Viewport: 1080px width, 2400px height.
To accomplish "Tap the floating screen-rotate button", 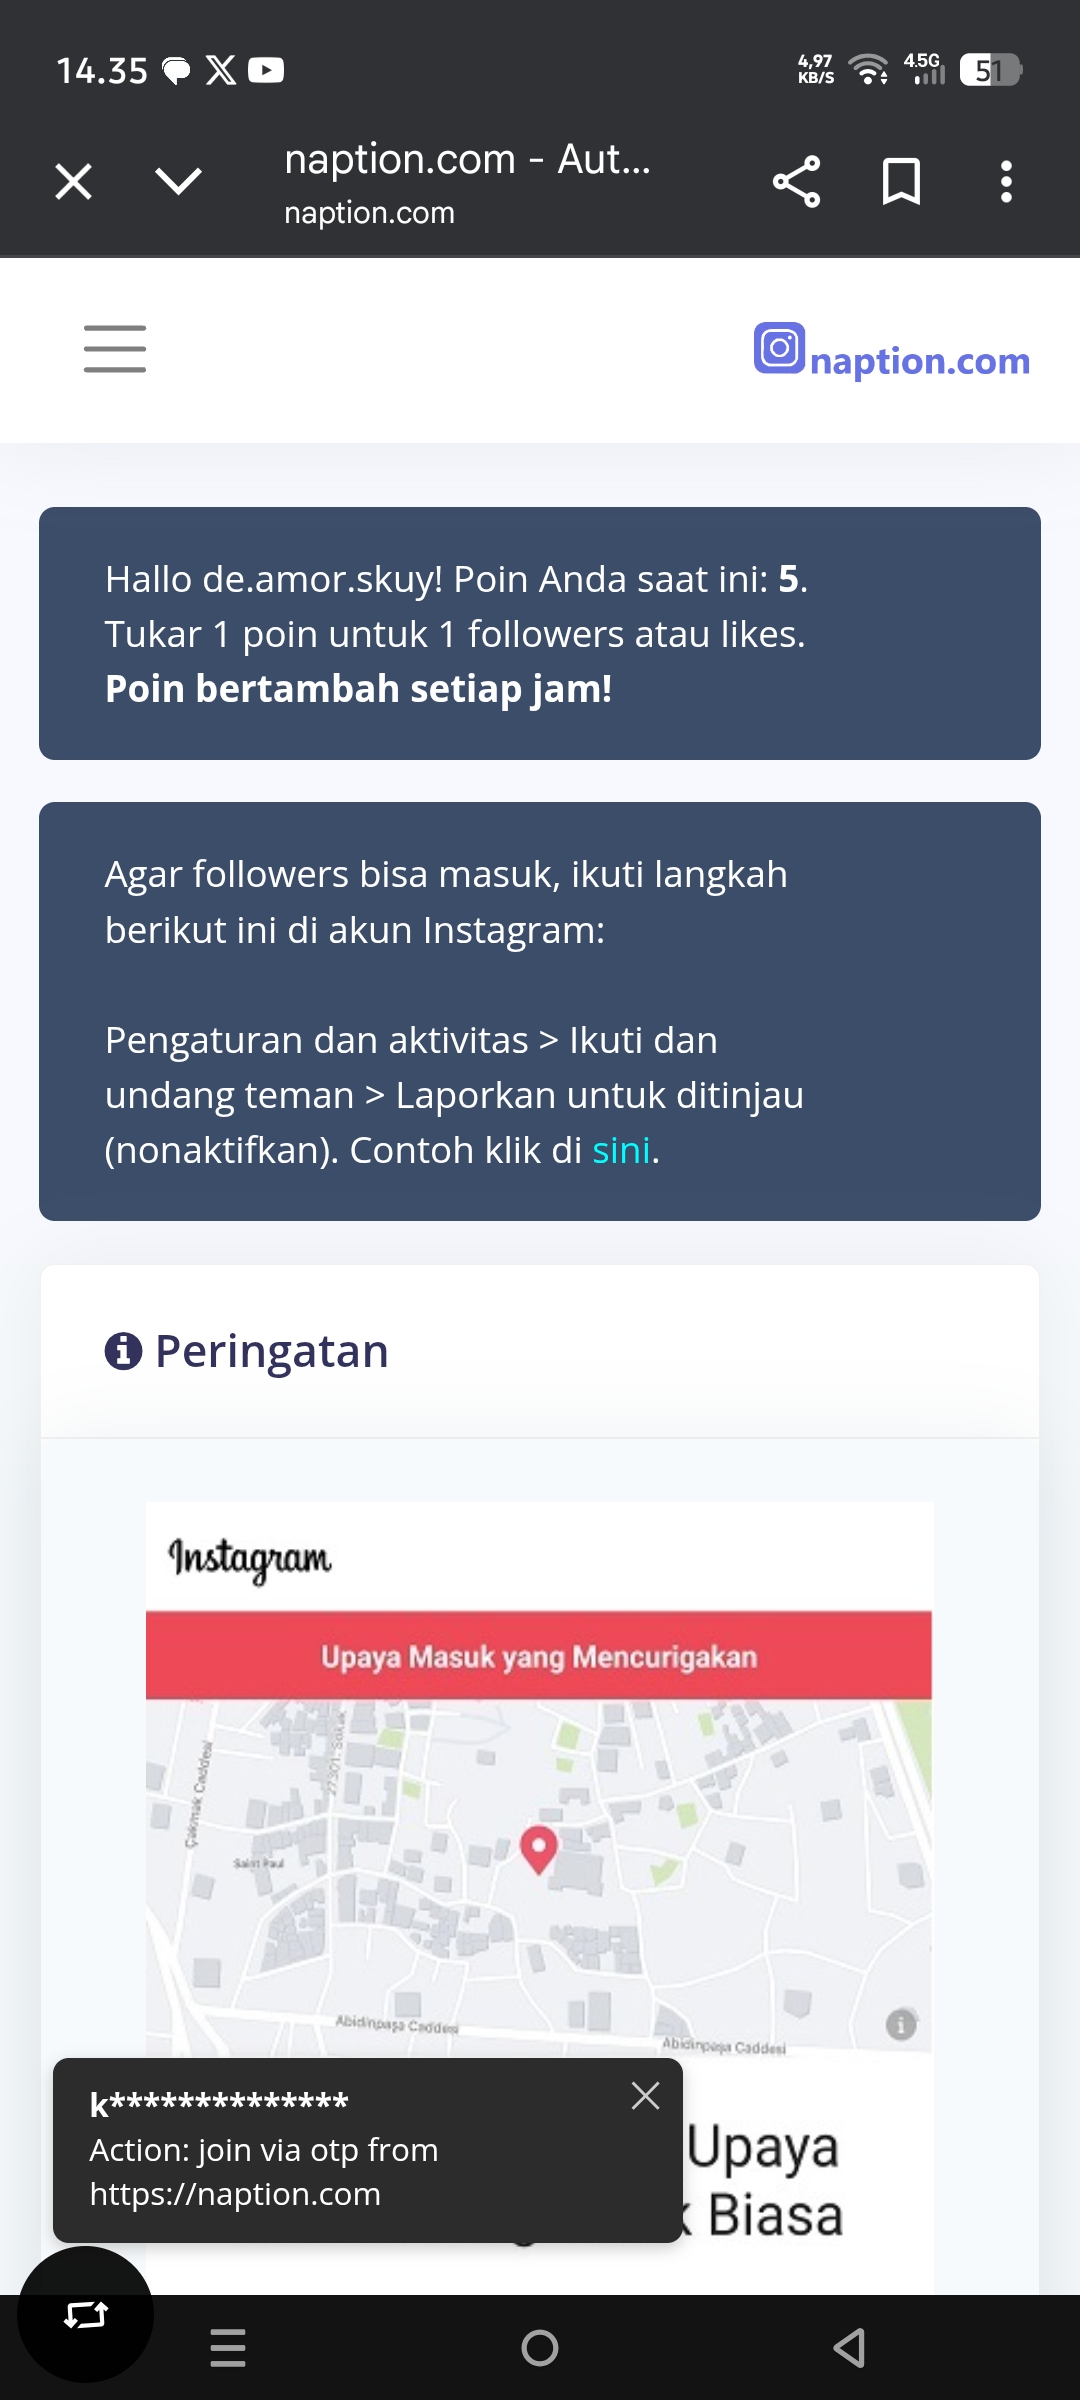I will (x=86, y=2314).
